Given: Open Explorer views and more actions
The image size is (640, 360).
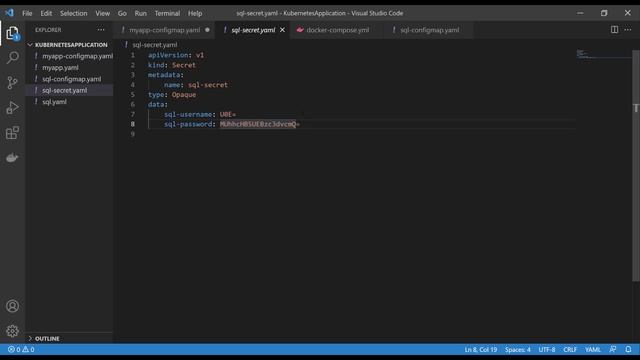Looking at the screenshot, I should point(101,30).
